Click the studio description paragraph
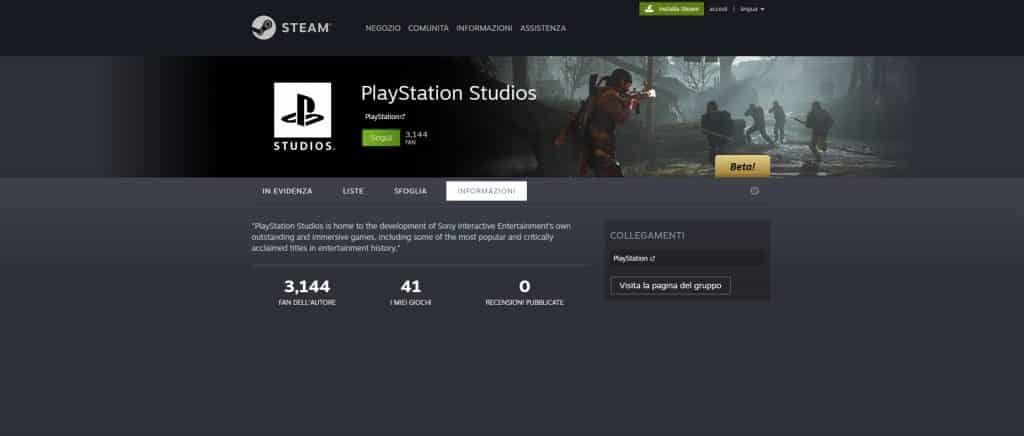This screenshot has height=436, width=1024. [411, 238]
